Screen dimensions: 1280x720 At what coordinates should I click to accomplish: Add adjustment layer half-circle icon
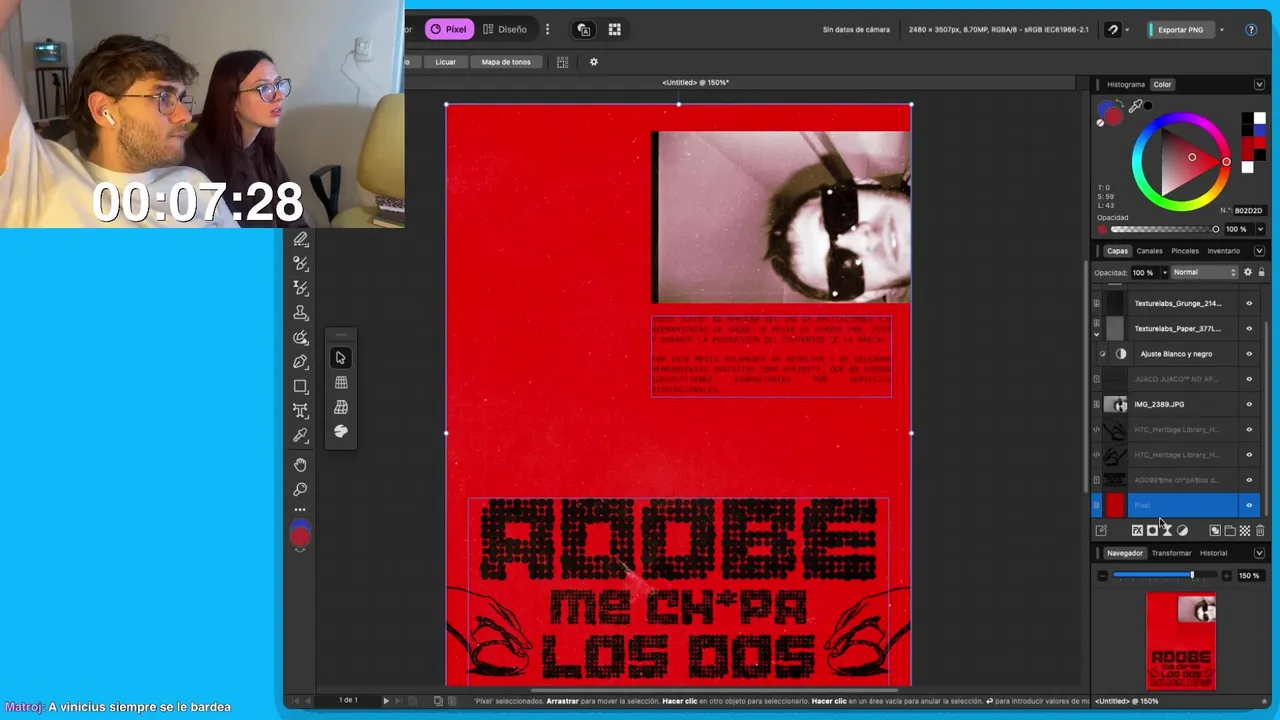[x=1182, y=531]
